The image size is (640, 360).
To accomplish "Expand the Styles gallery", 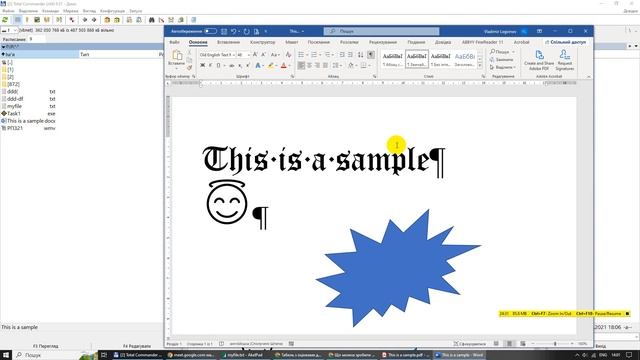I will 480,66.
